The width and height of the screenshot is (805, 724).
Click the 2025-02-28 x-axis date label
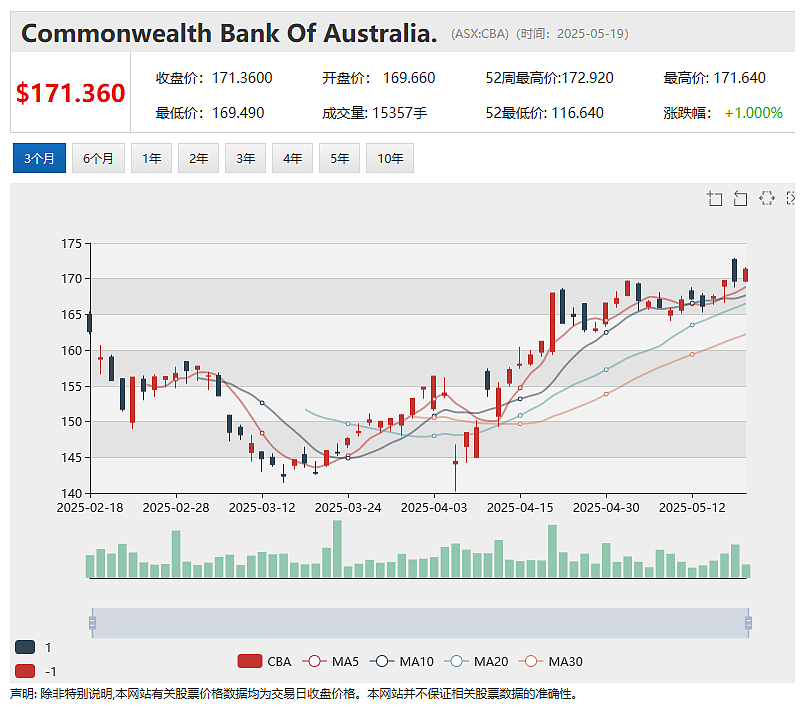176,508
